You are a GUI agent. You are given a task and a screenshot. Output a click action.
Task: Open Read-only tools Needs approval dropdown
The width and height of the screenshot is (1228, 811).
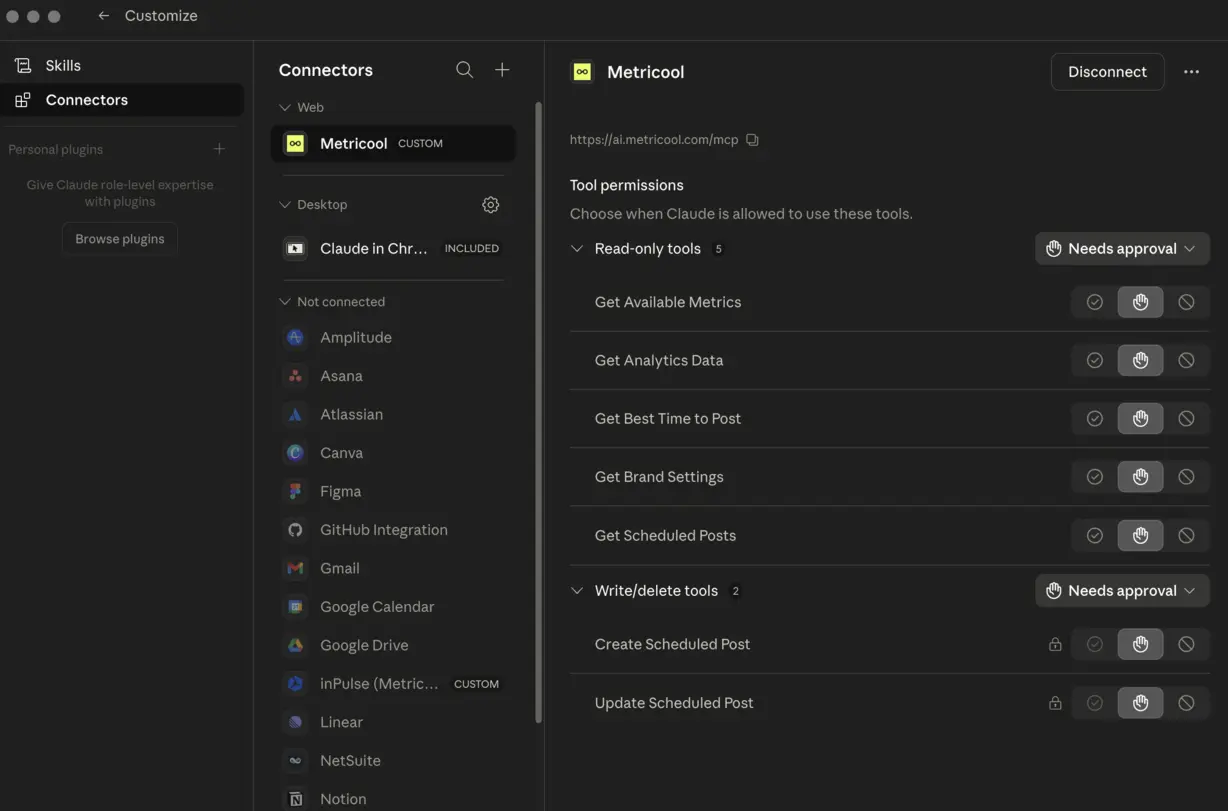point(1122,249)
